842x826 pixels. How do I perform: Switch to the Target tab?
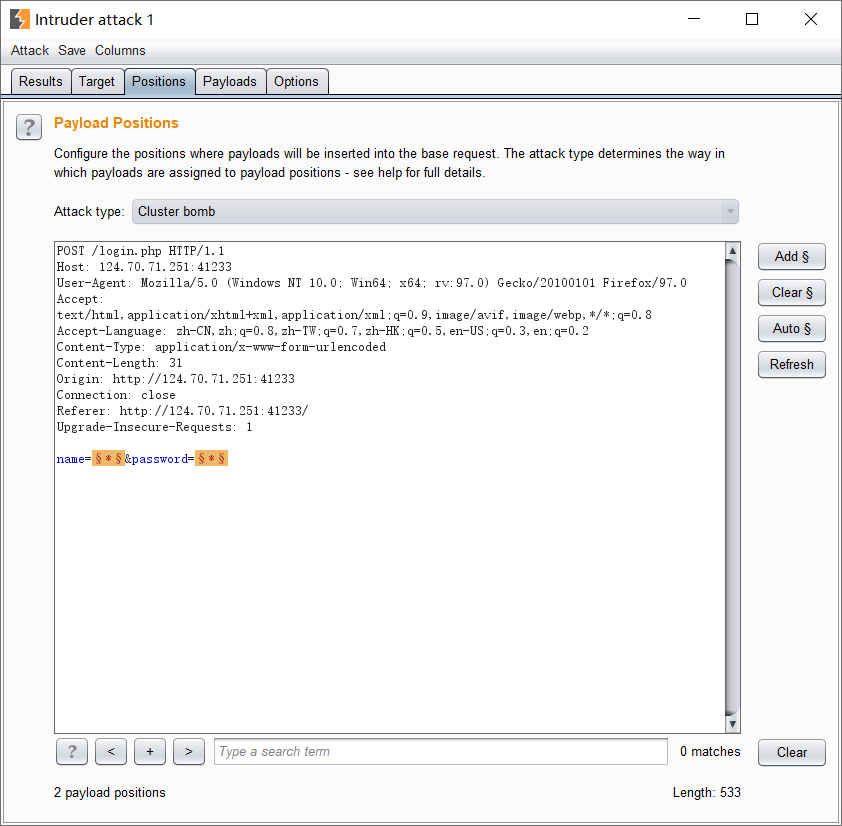pos(97,82)
